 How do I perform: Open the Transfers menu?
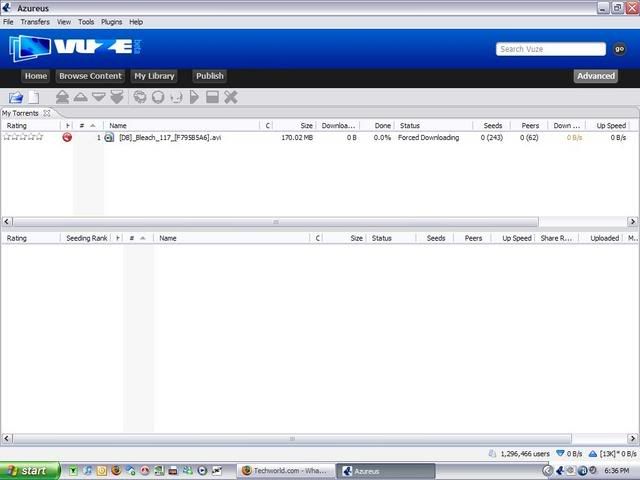pyautogui.click(x=35, y=21)
